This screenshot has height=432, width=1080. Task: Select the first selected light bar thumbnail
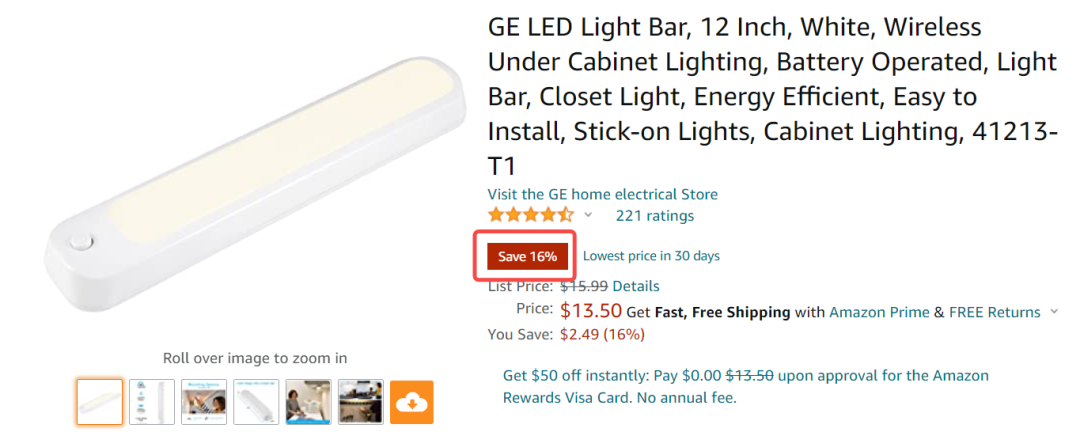coord(100,402)
